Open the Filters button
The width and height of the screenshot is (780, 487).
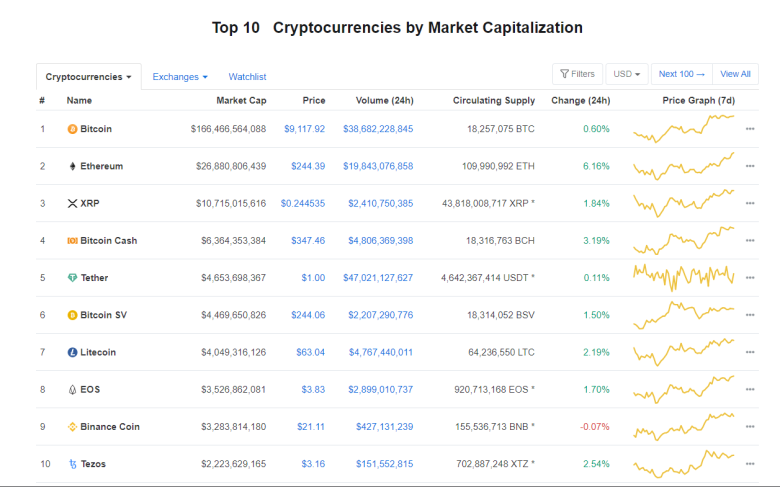pyautogui.click(x=578, y=74)
